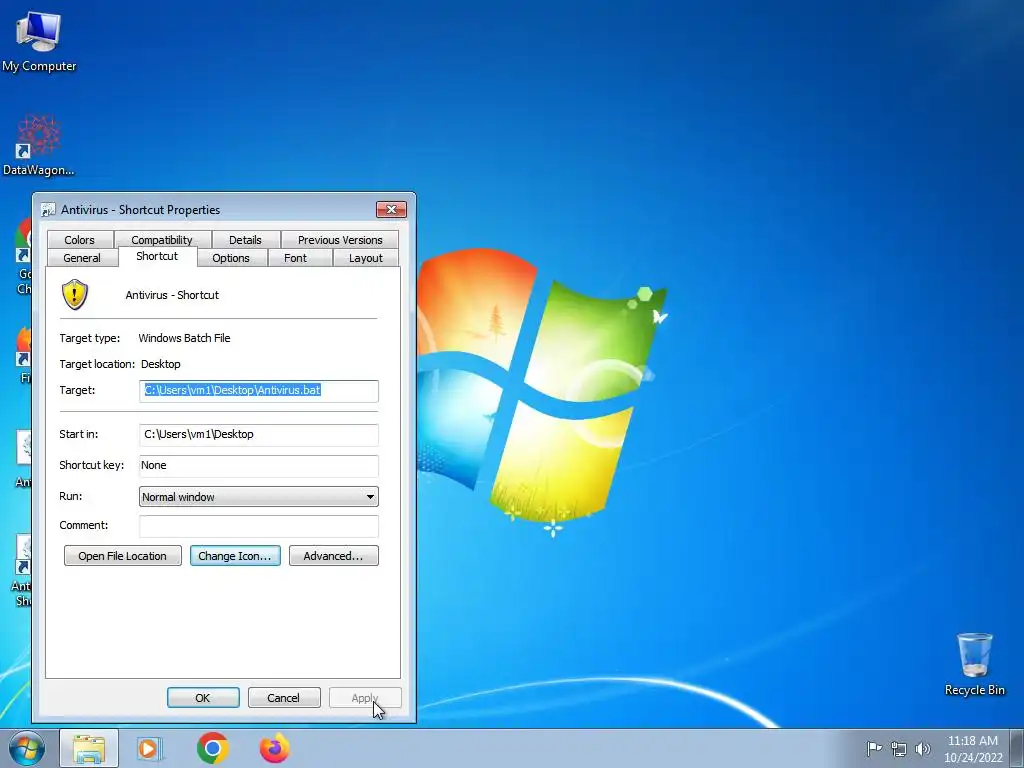Click the Target path field
Viewport: 1024px width, 768px height.
pos(259,391)
